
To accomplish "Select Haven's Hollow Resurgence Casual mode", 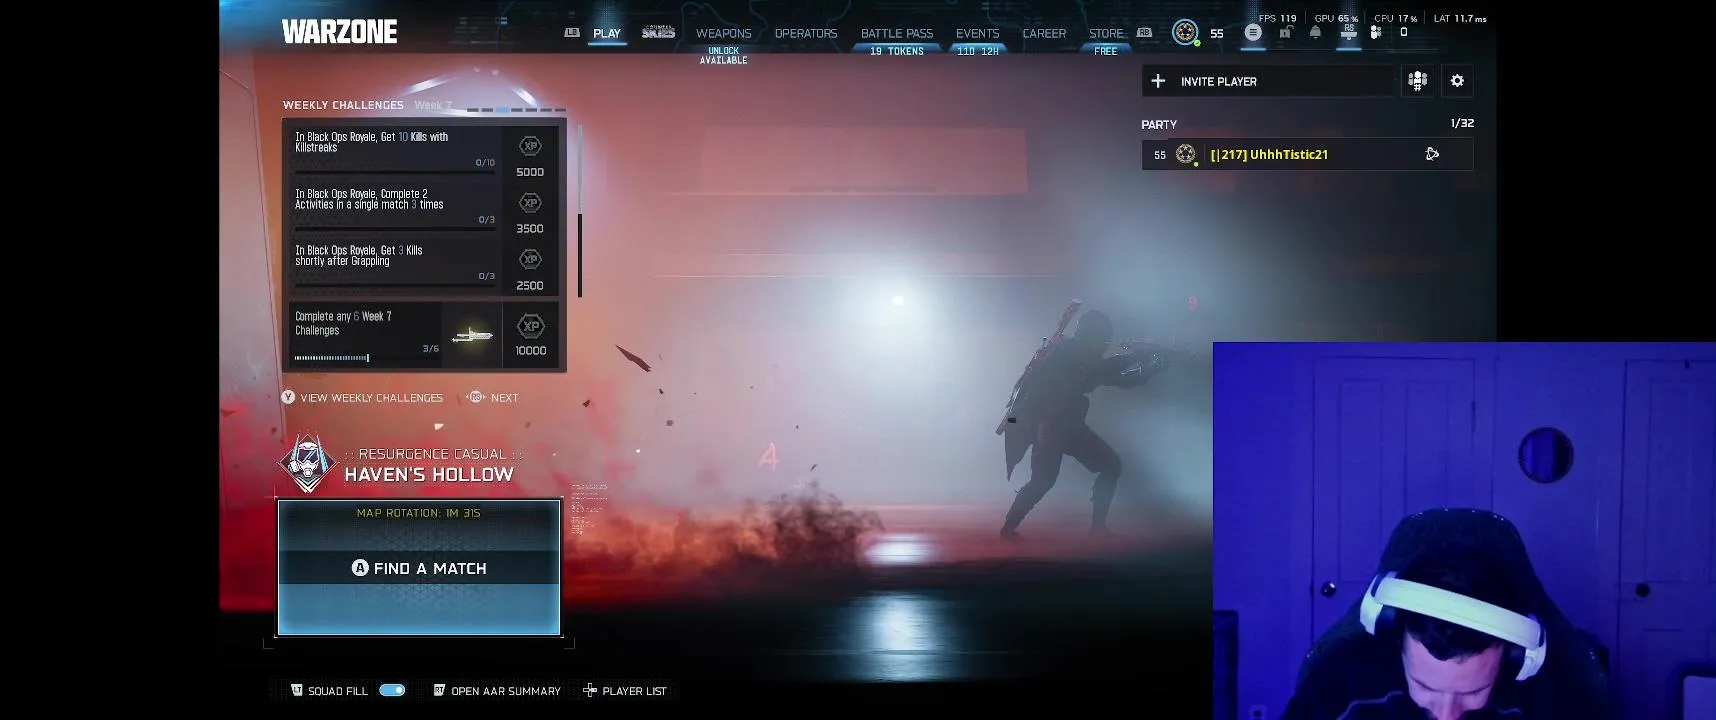I will (x=429, y=474).
